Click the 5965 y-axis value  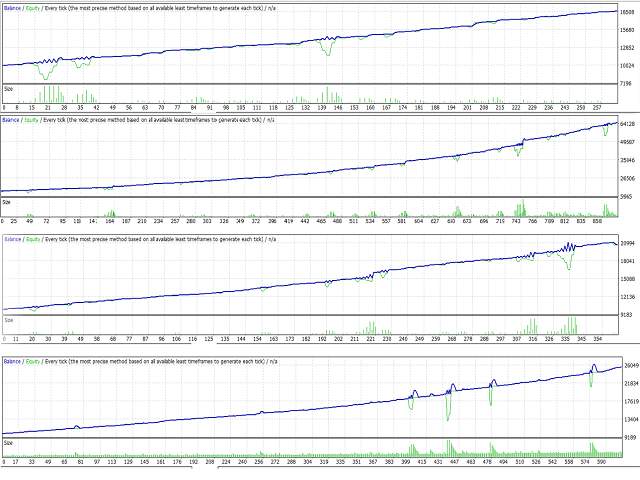[626, 196]
